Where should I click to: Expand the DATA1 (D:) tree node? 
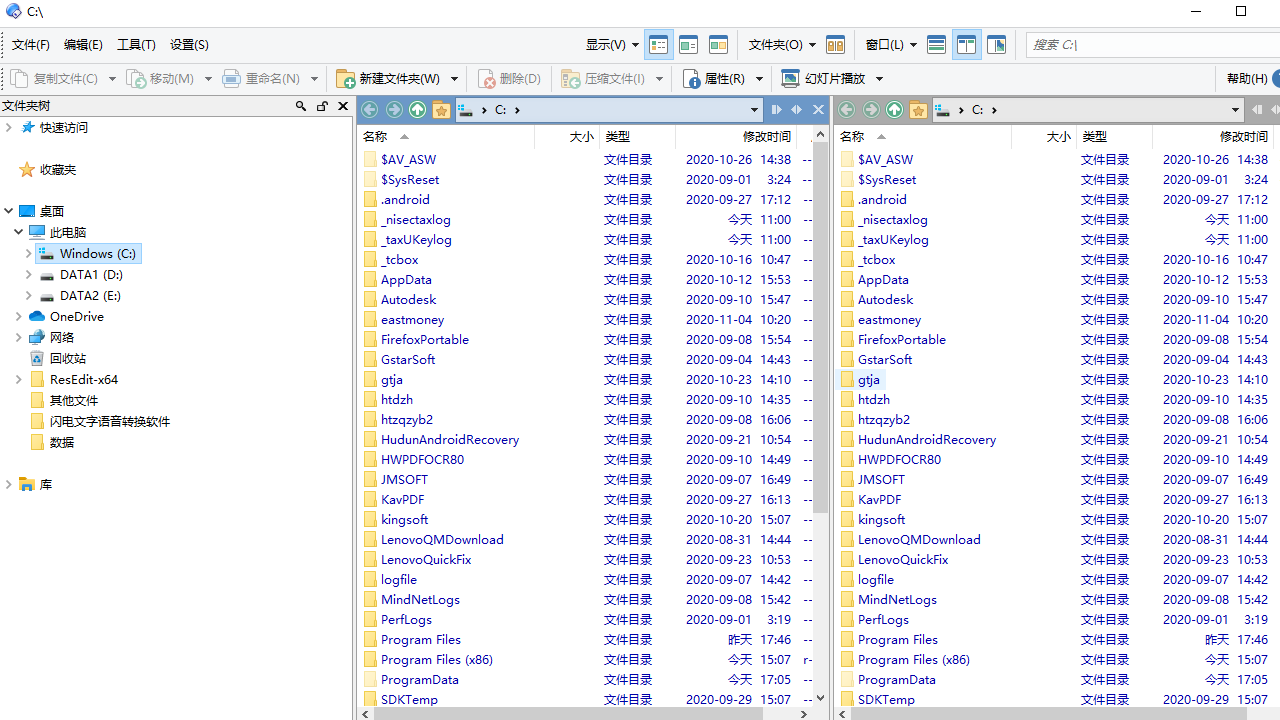29,275
